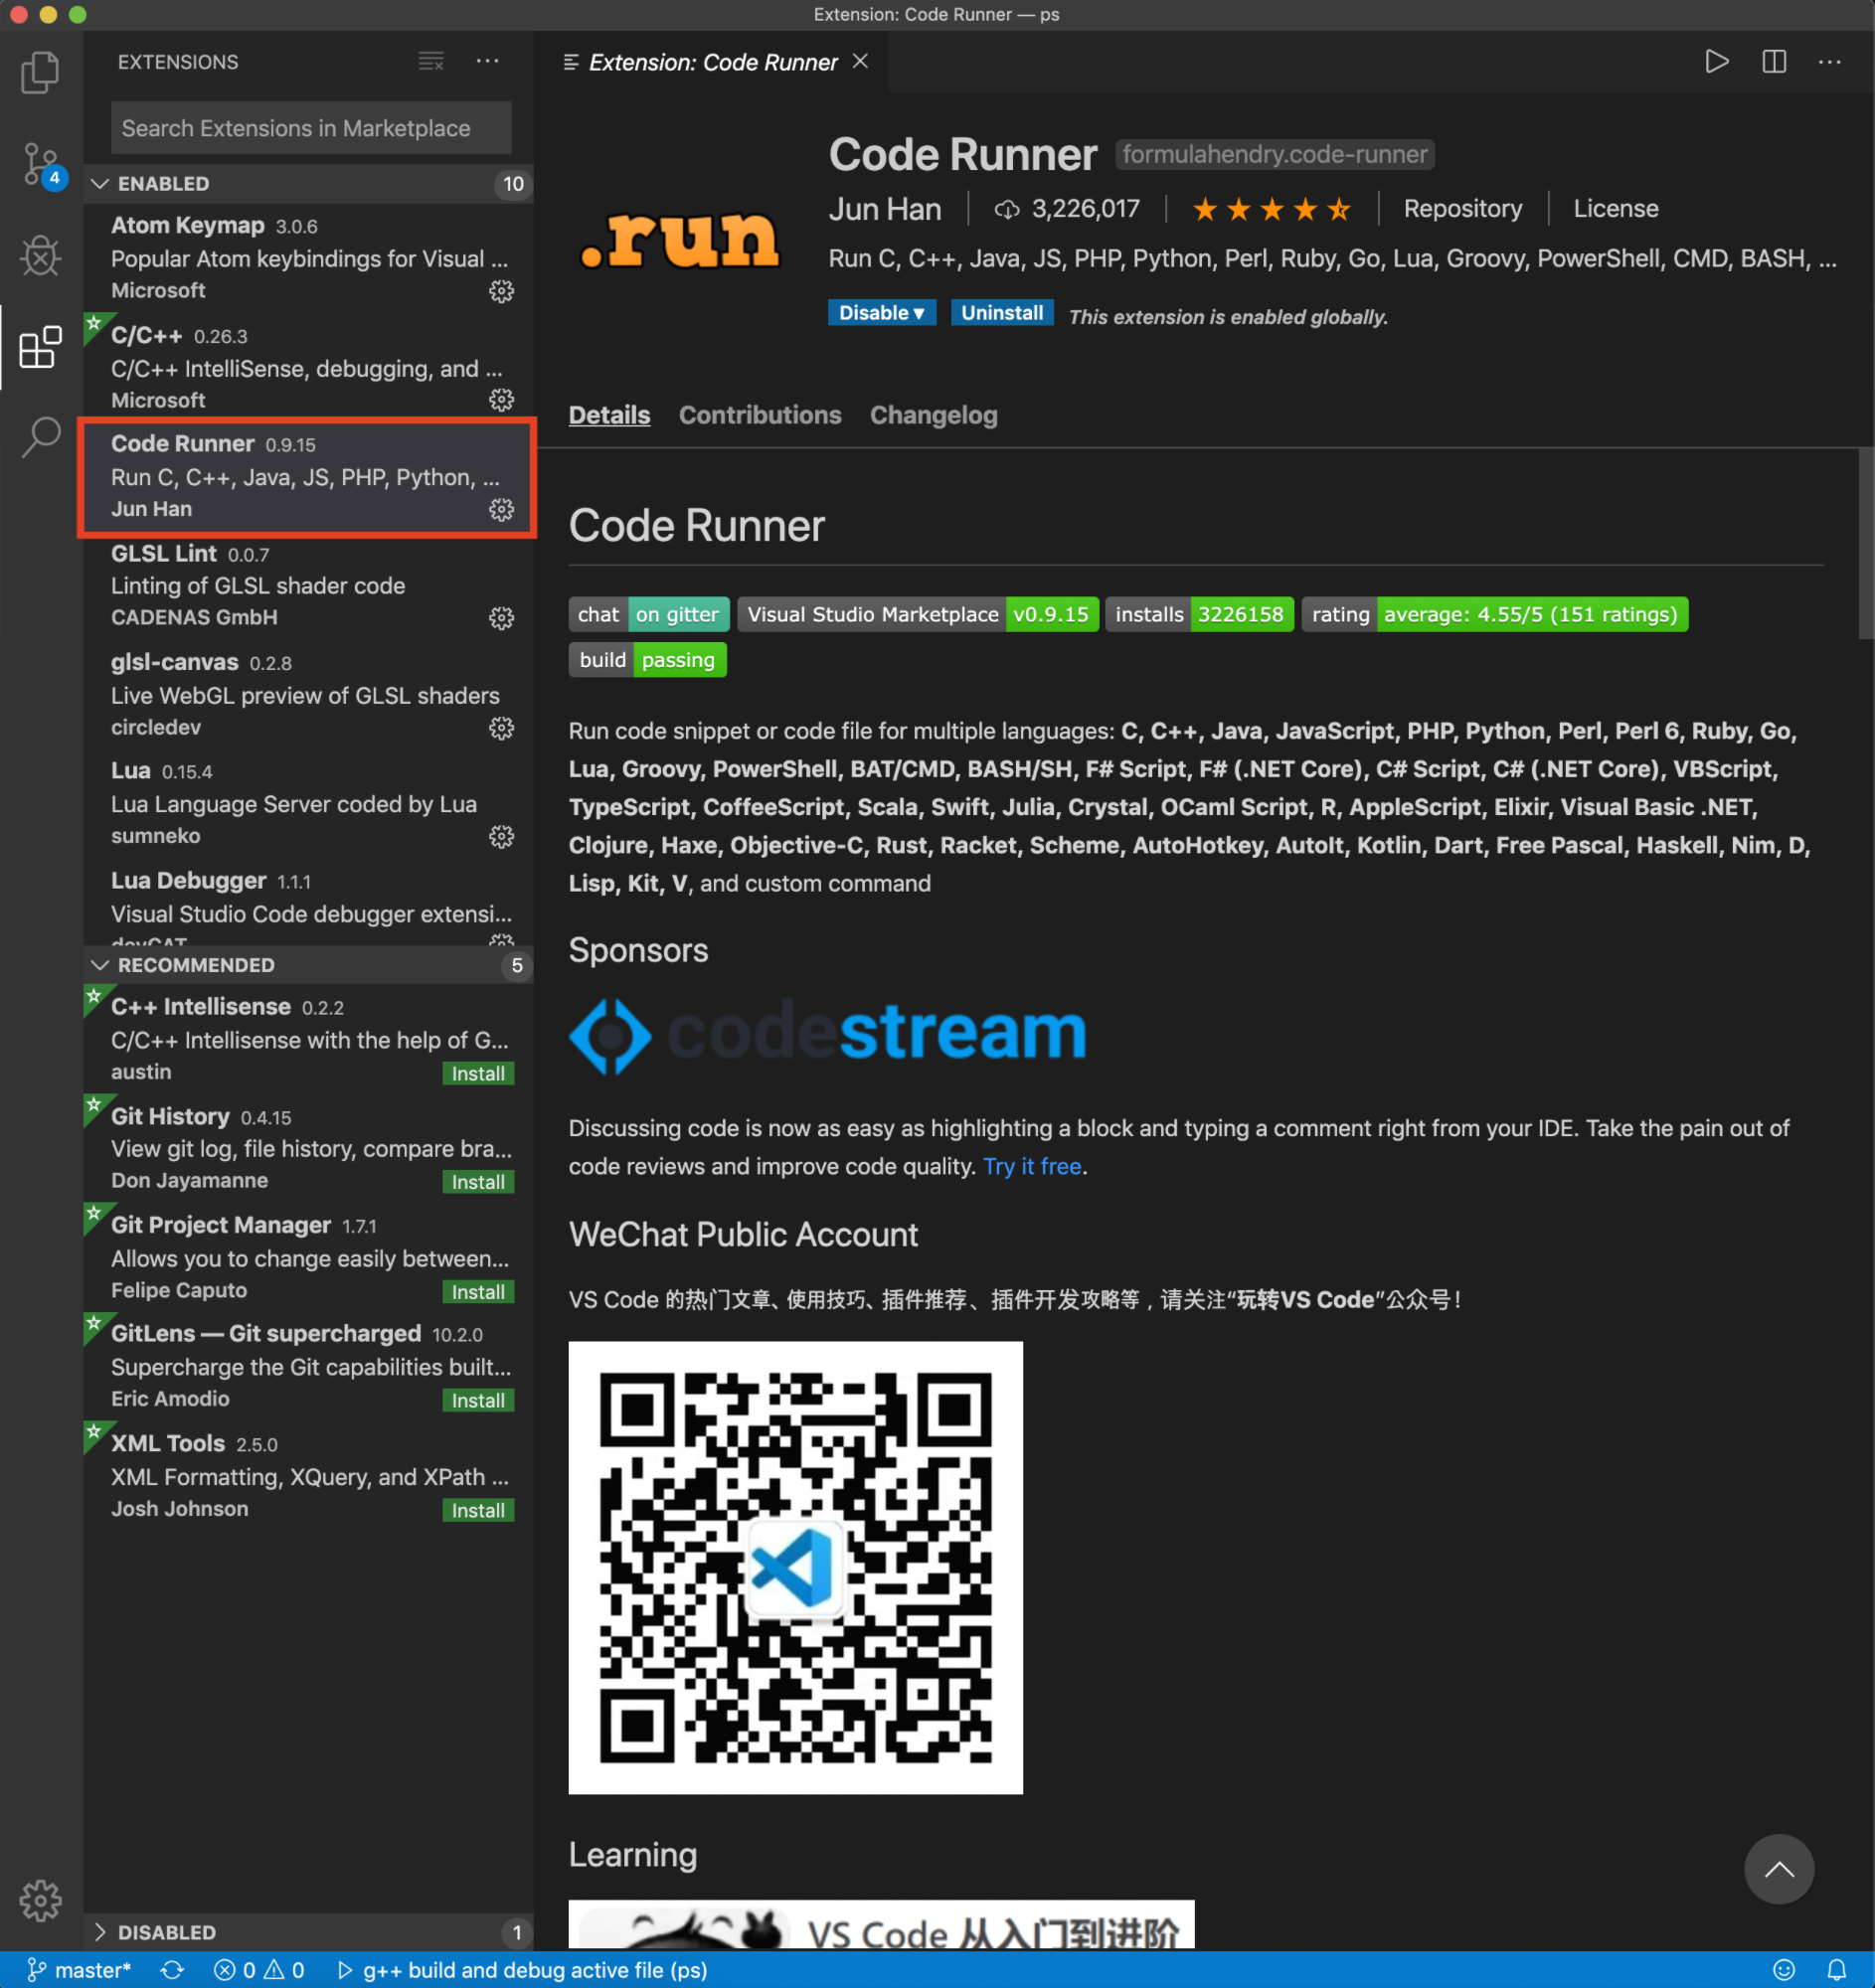The width and height of the screenshot is (1875, 1988).
Task: Open the Repository link
Action: tap(1463, 209)
